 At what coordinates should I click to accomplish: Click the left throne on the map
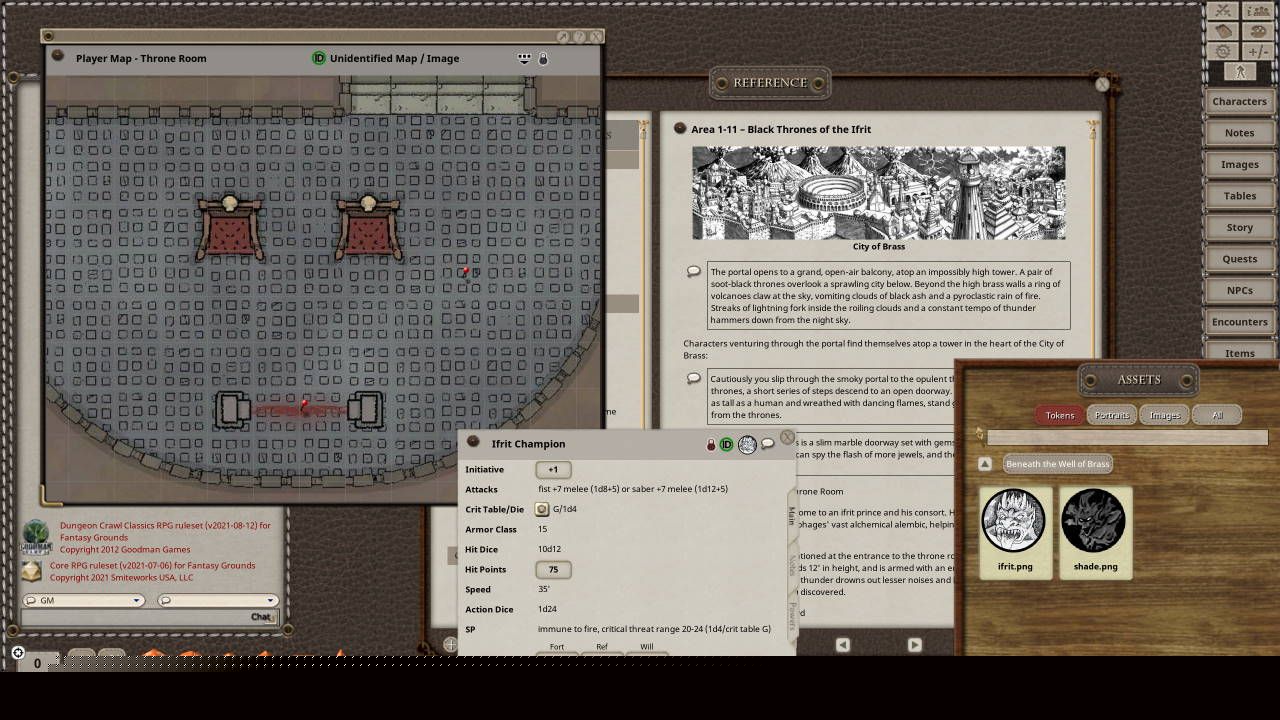tap(230, 228)
